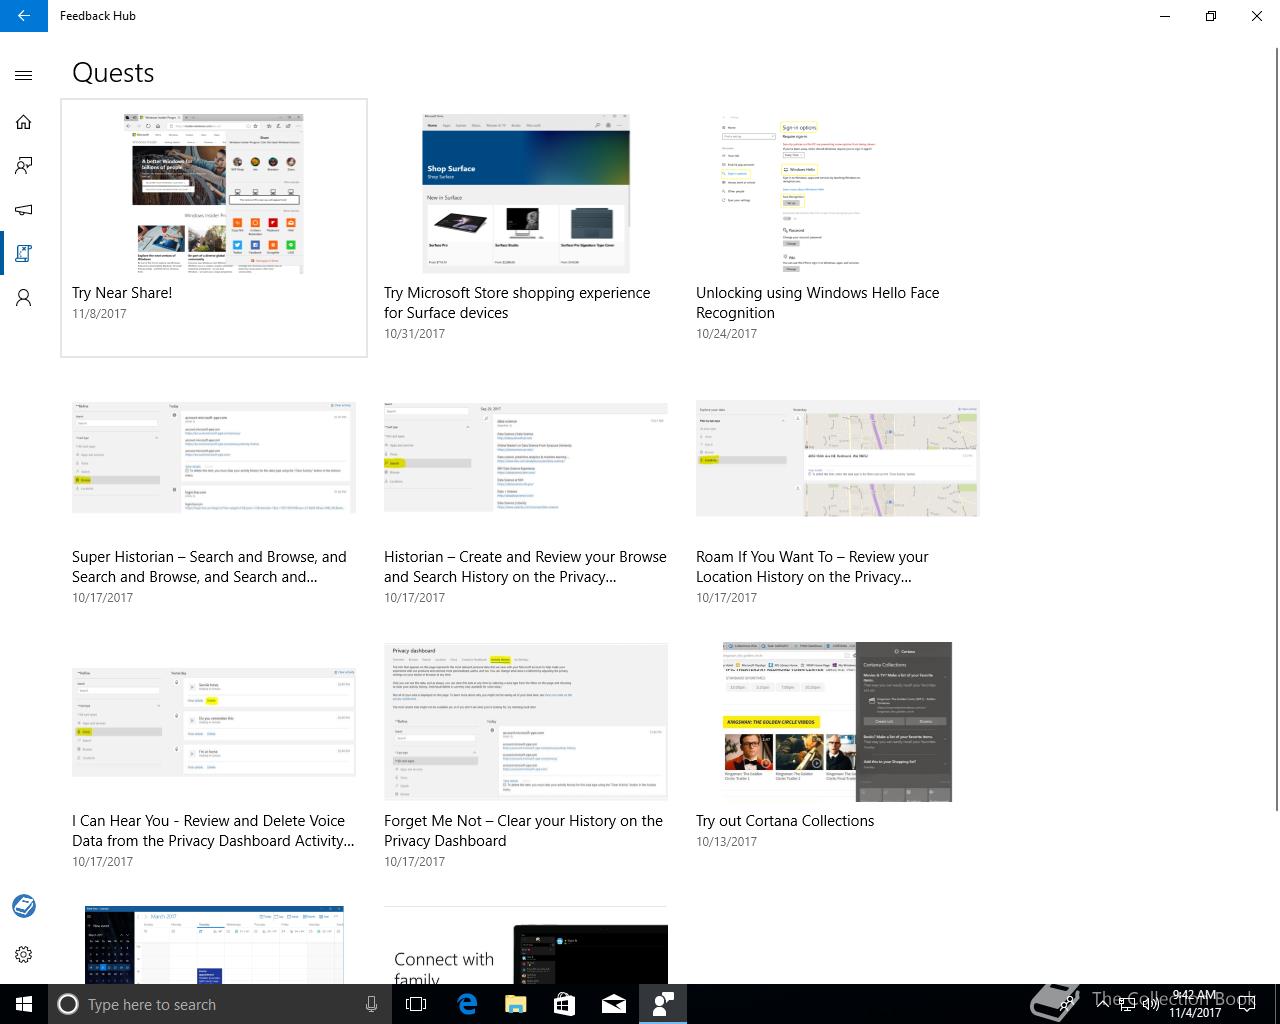Open the blue feedback badge icon above settings

[x=24, y=906]
